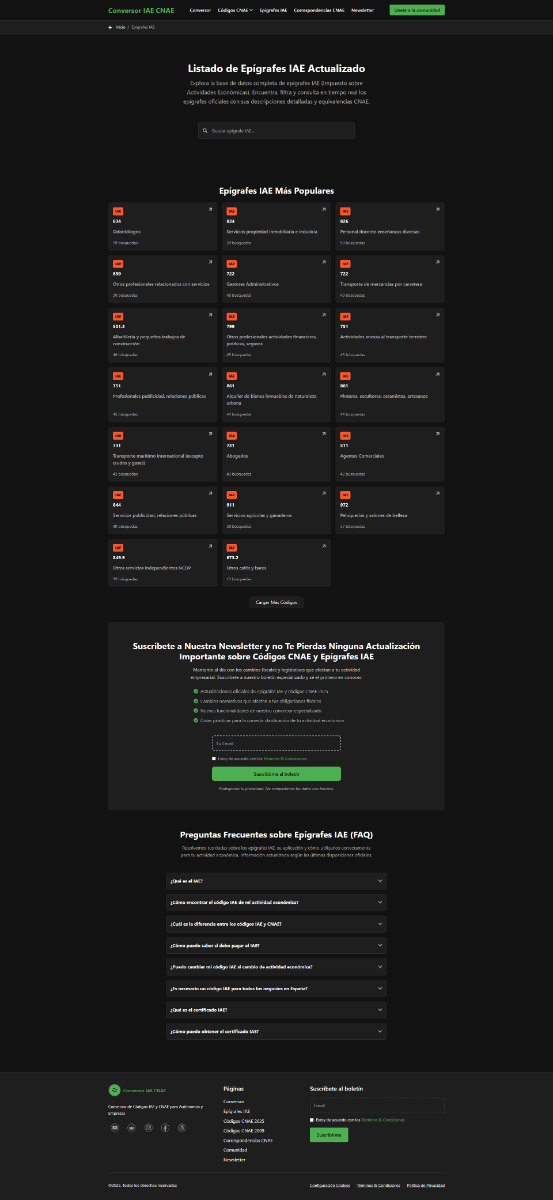Screen dimensions: 553x1200
Task: Expand the '¿Qué es el IAE?' question
Action: click(x=276, y=881)
